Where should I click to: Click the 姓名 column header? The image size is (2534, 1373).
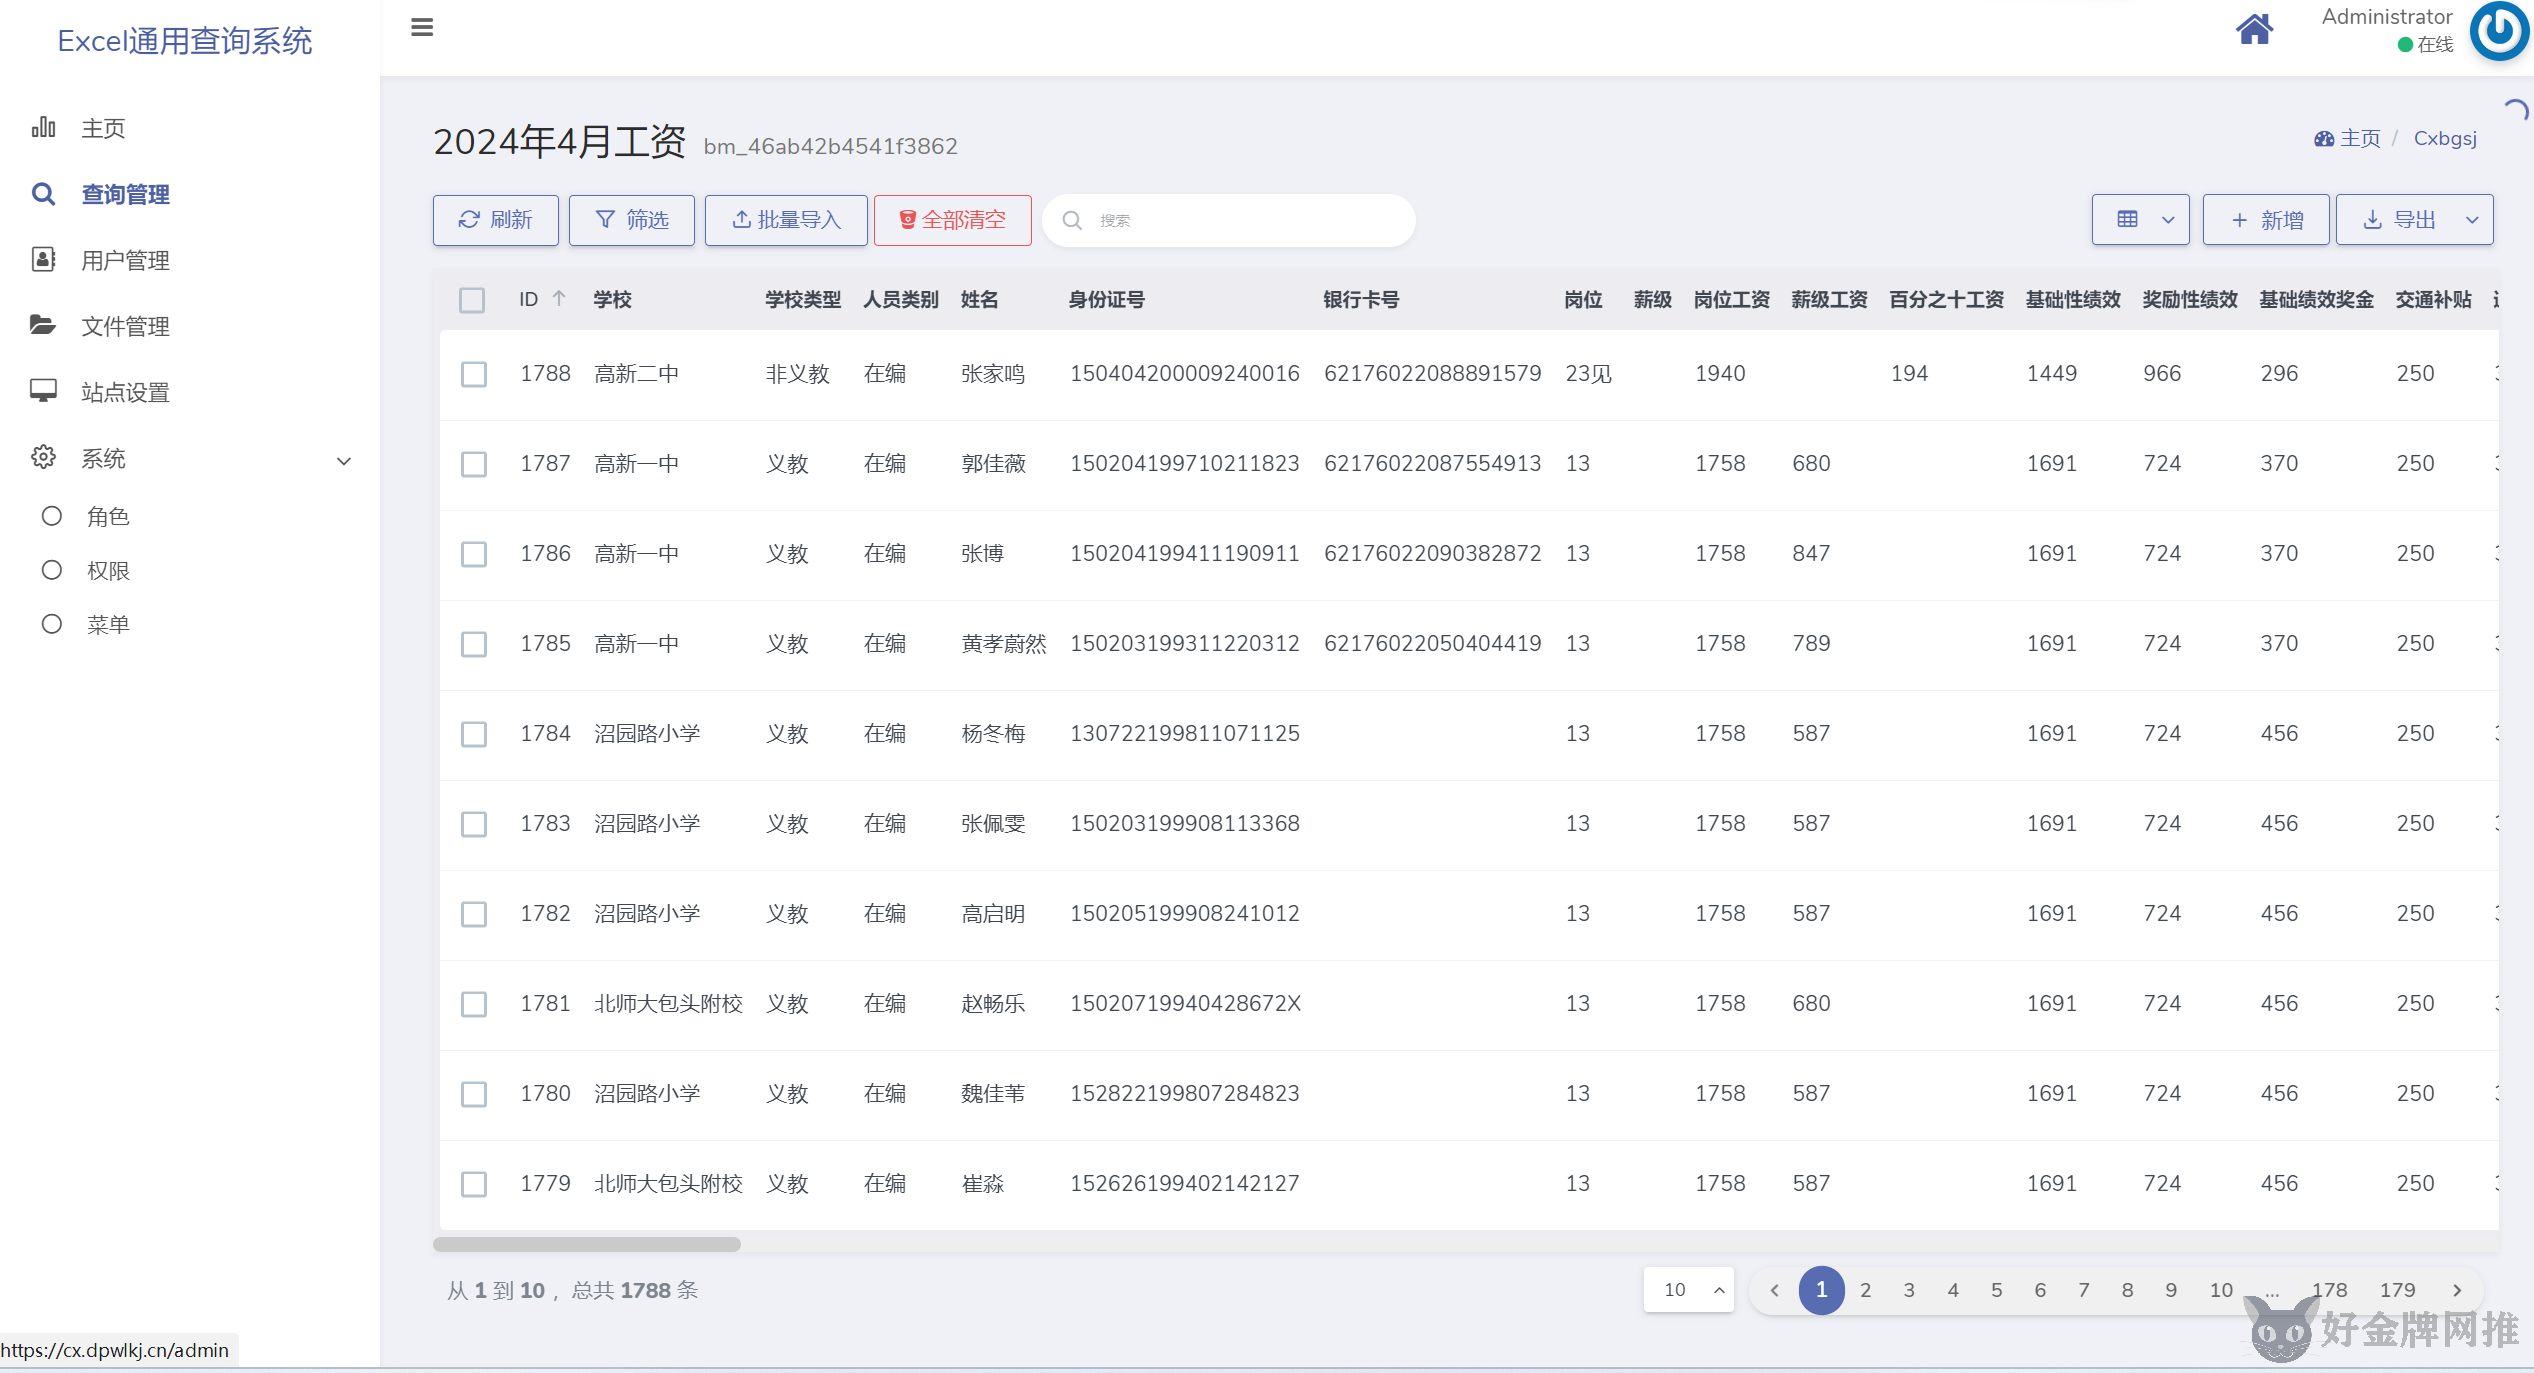click(x=979, y=300)
